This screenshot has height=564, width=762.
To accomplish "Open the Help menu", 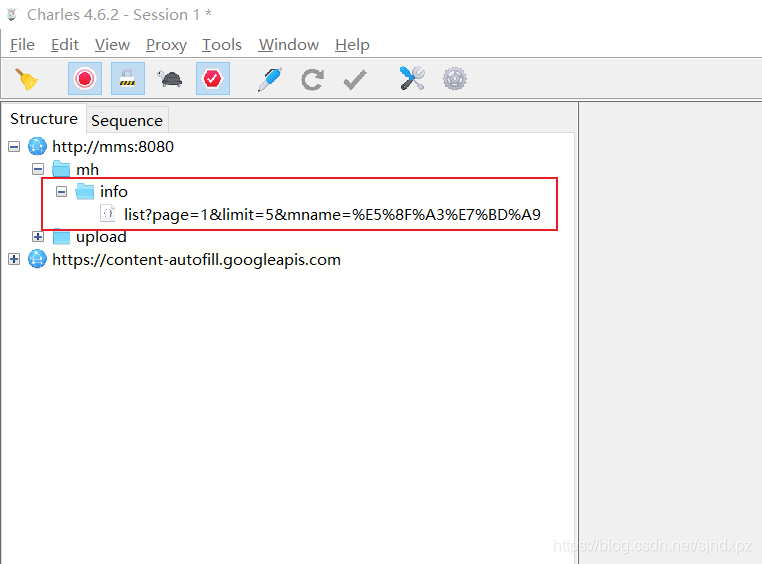I will pyautogui.click(x=352, y=45).
